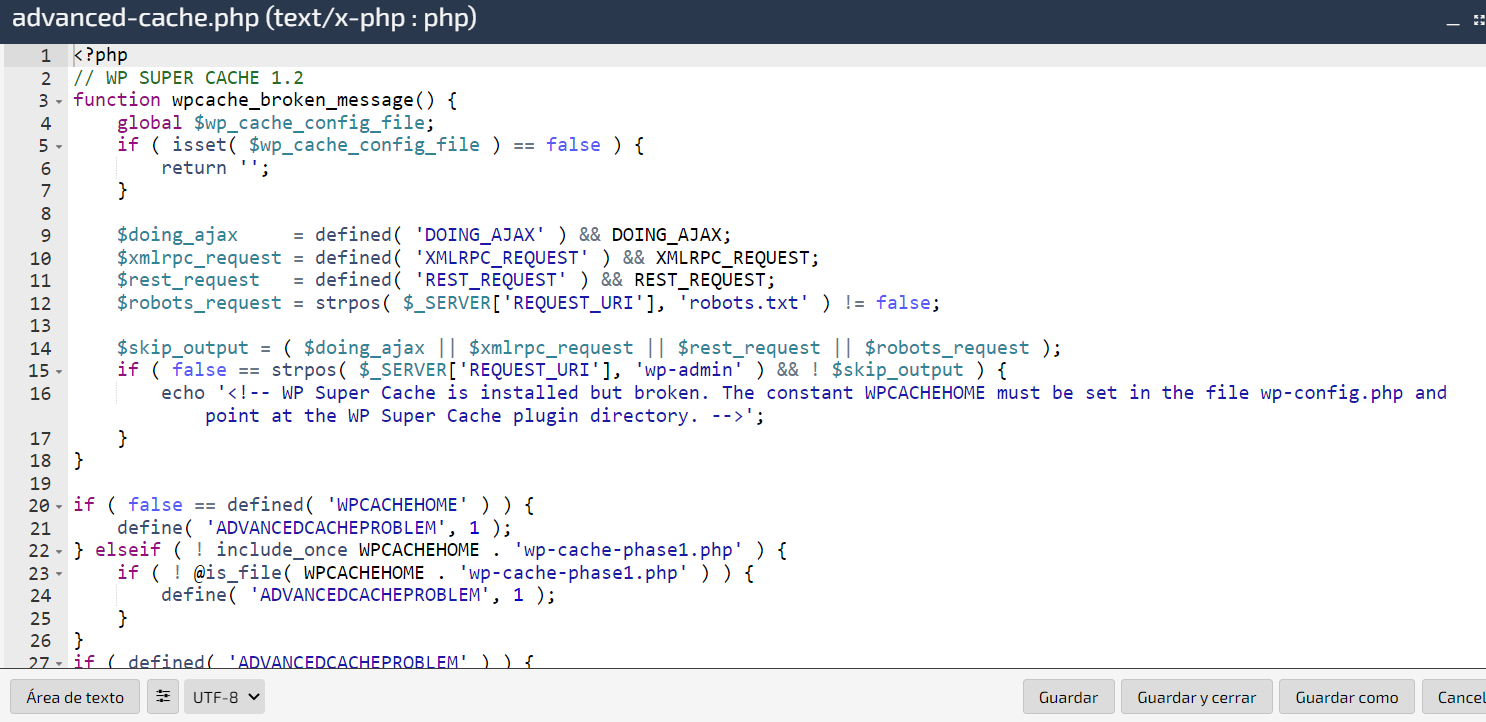
Task: Cancel editing via the Cancel button
Action: click(1459, 697)
